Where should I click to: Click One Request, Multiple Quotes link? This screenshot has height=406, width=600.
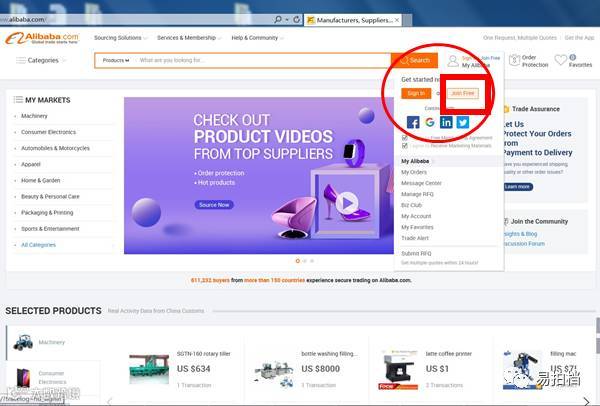(x=520, y=38)
